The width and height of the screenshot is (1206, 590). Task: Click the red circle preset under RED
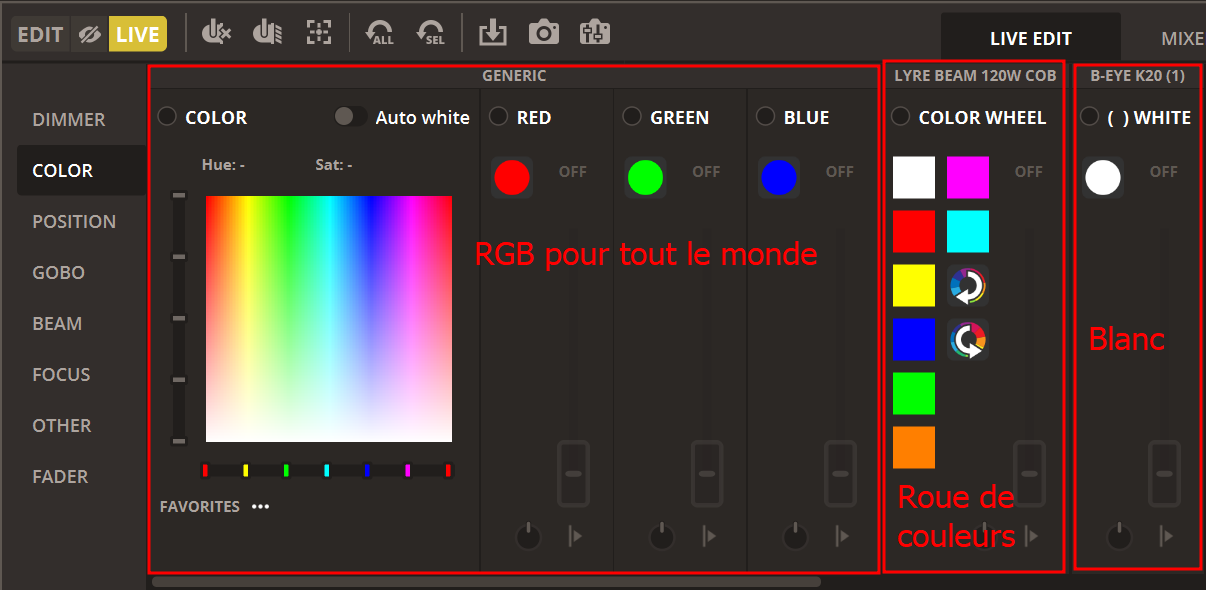(512, 178)
